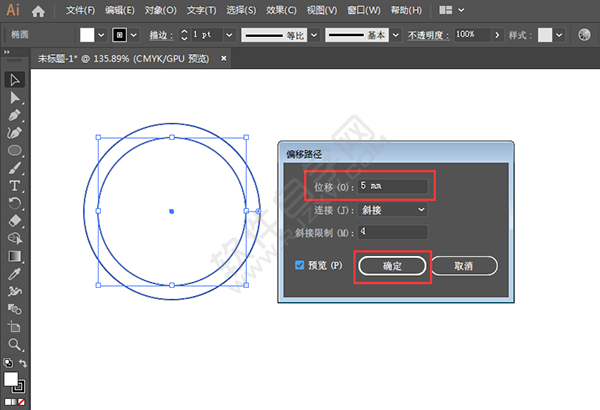Click the Illustrator Ai logo
The height and width of the screenshot is (410, 600).
coord(13,10)
